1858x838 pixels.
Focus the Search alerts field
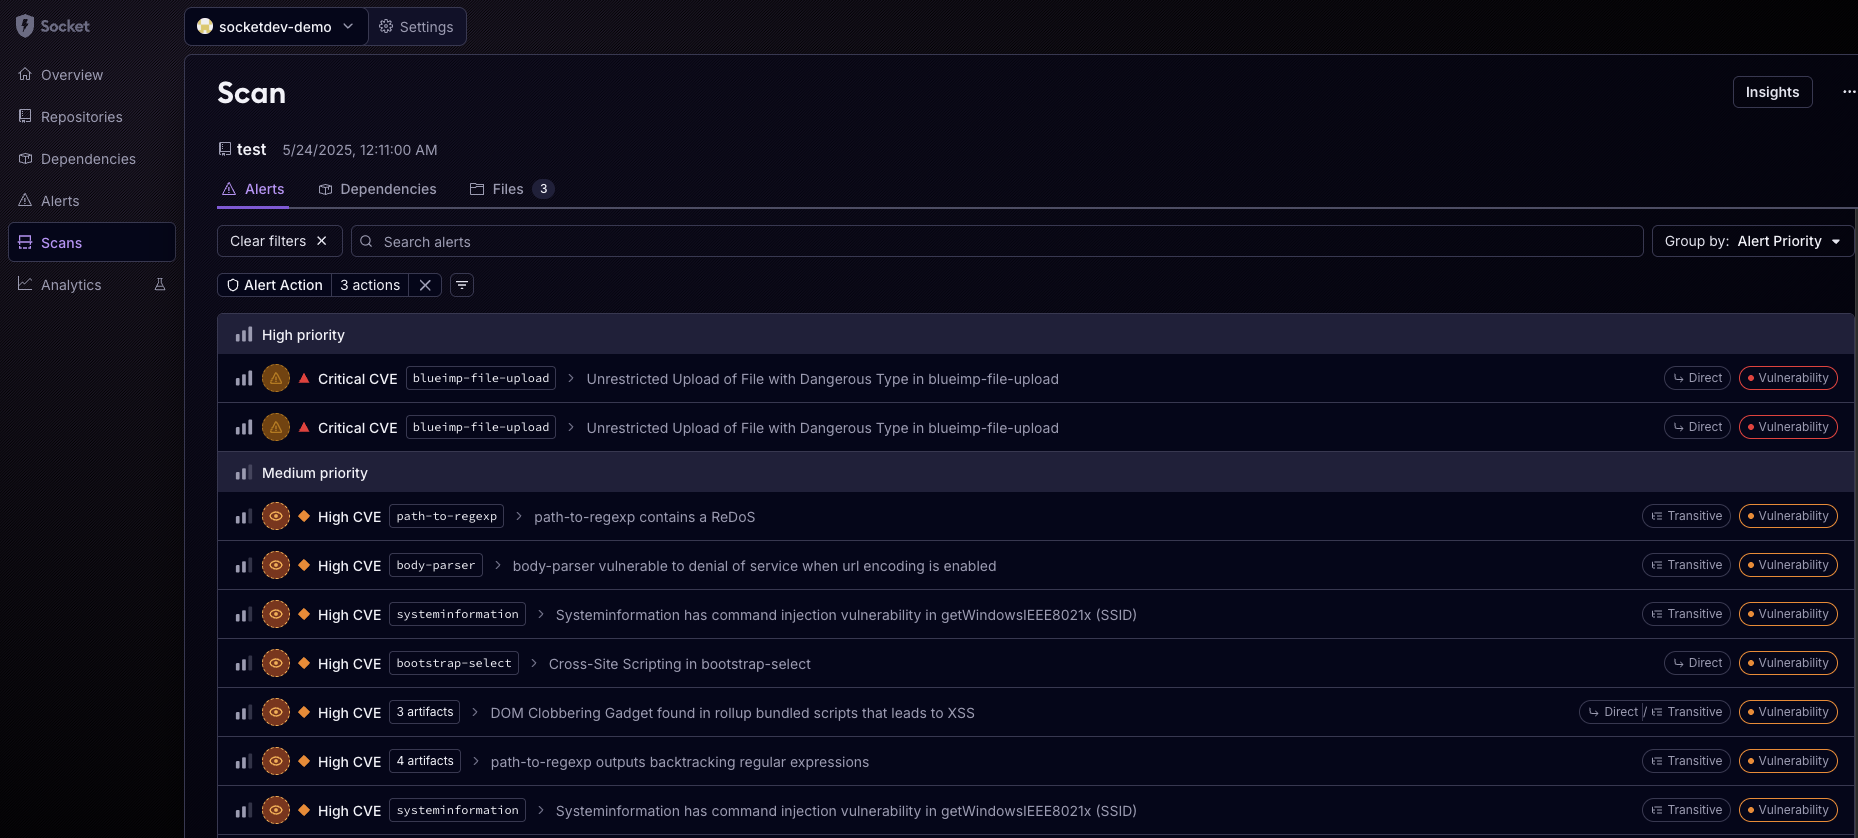pyautogui.click(x=997, y=241)
